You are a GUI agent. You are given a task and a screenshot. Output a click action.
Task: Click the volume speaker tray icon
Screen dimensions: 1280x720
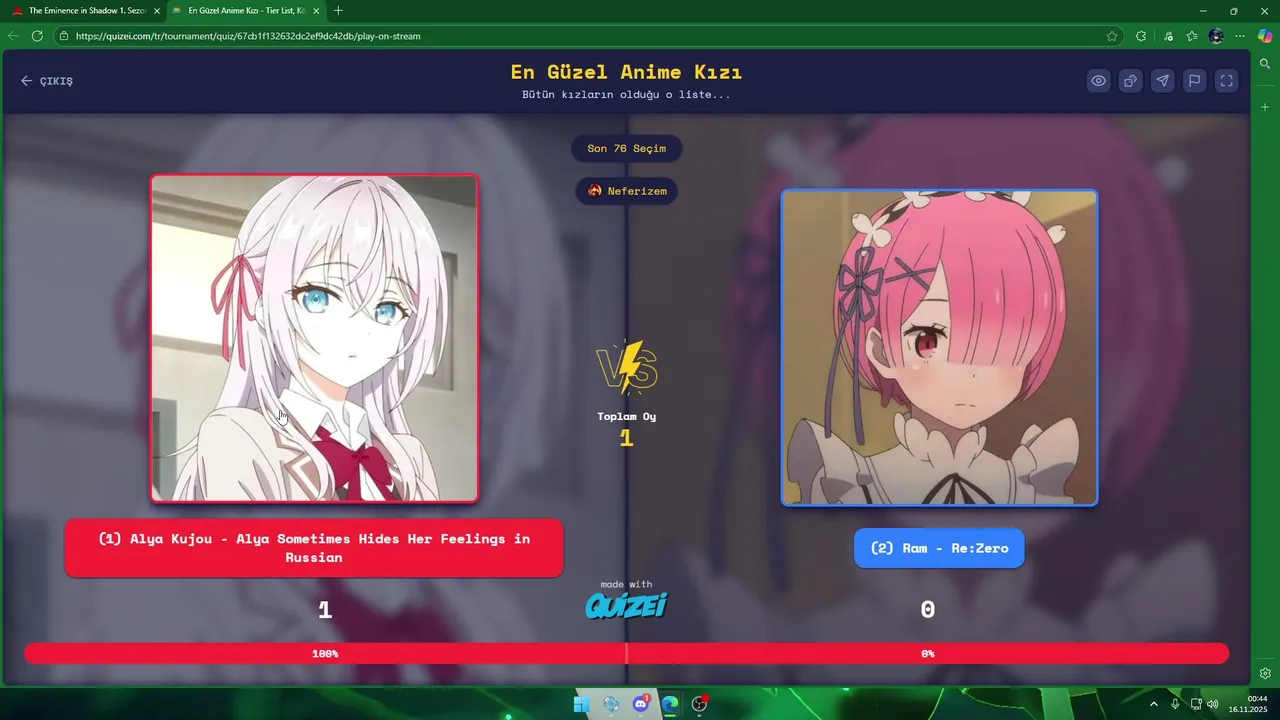[x=1212, y=704]
